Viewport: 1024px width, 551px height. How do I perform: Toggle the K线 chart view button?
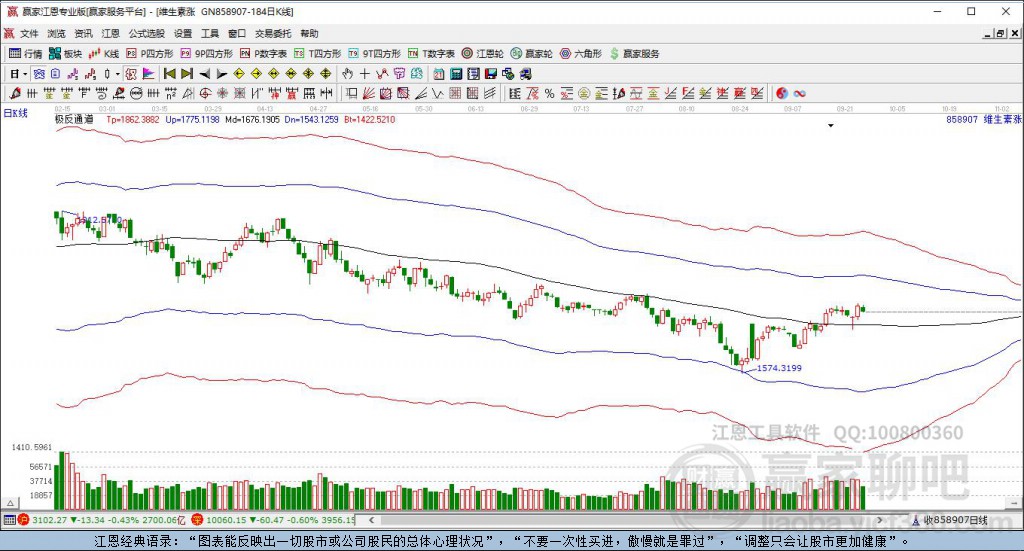(x=104, y=54)
